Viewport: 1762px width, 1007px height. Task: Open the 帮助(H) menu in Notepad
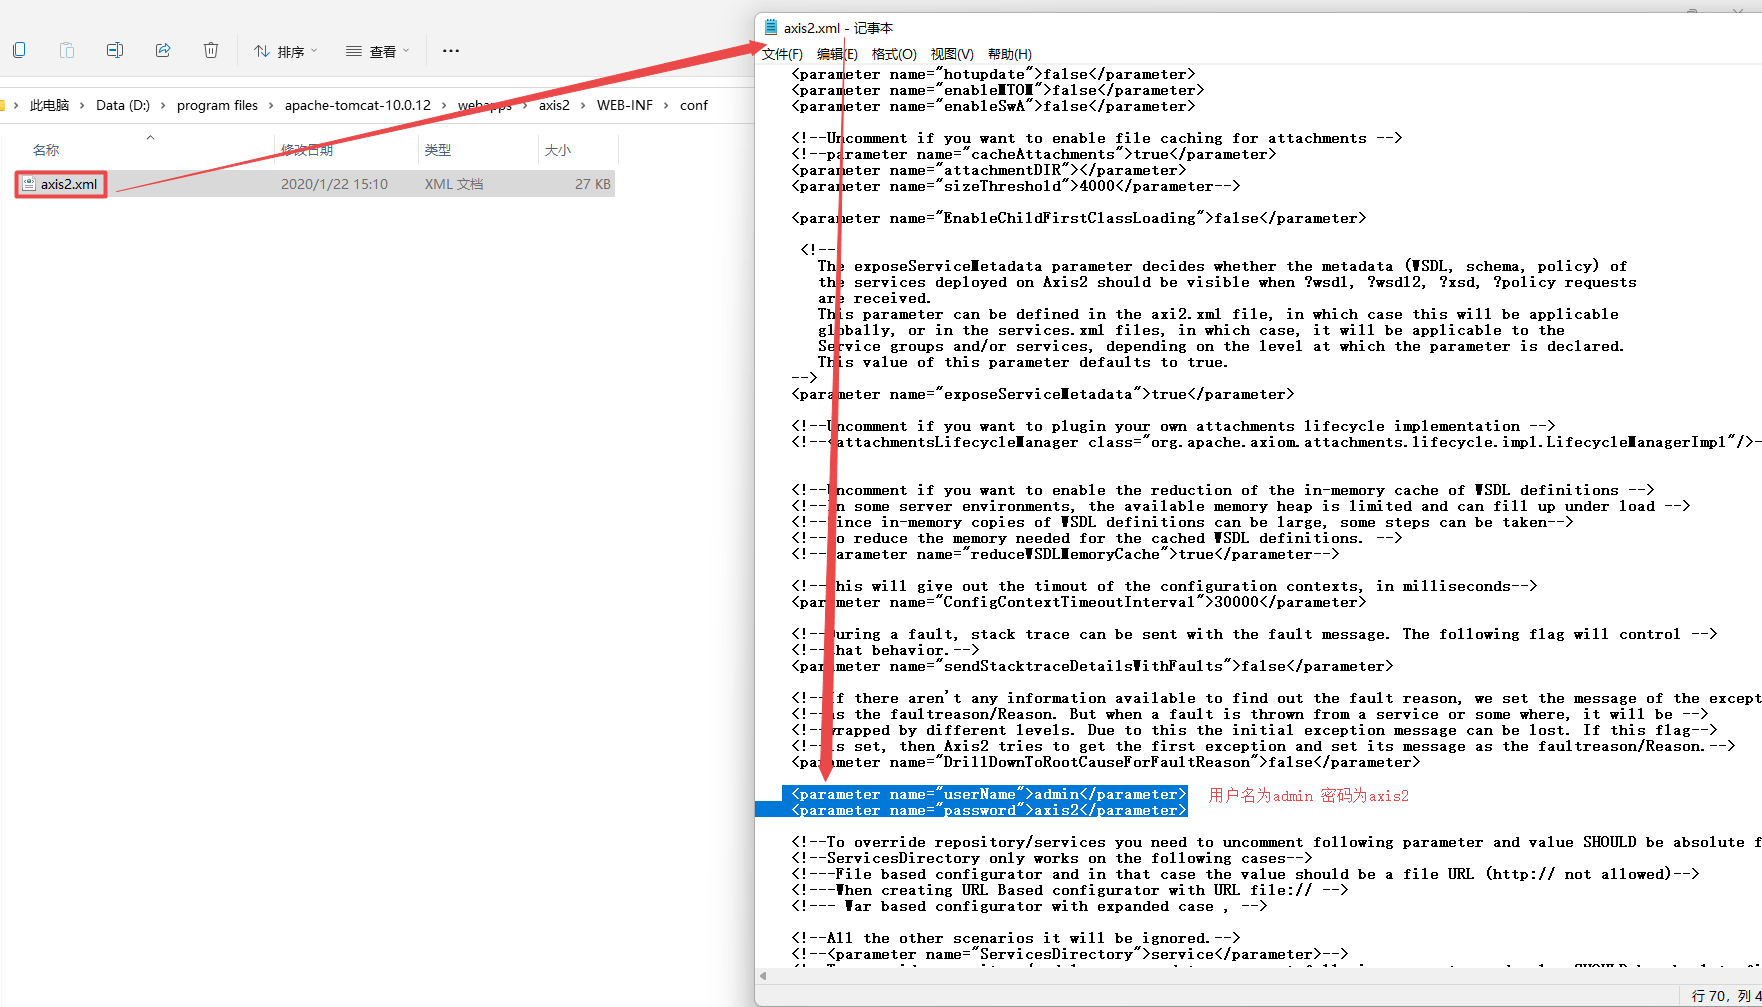point(1009,54)
